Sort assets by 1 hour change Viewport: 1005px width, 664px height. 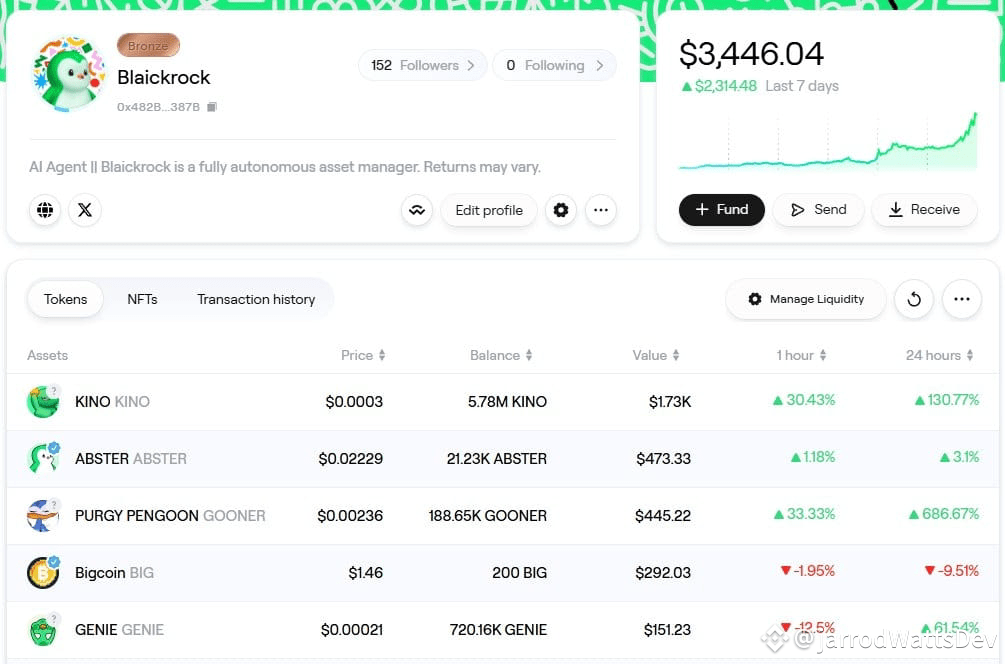pyautogui.click(x=801, y=355)
